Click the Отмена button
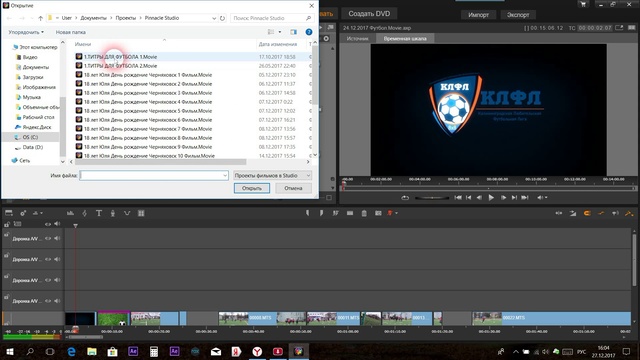 click(293, 188)
